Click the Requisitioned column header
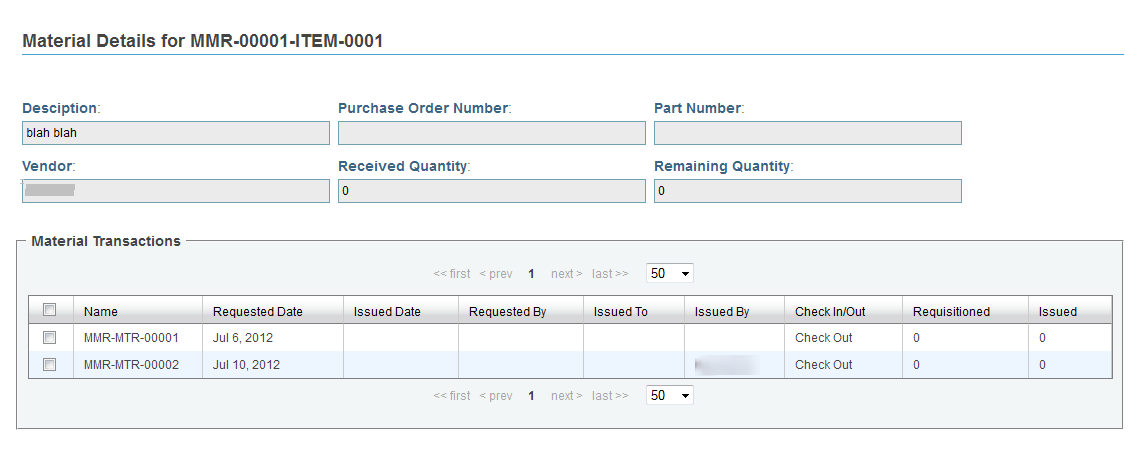 pos(952,312)
